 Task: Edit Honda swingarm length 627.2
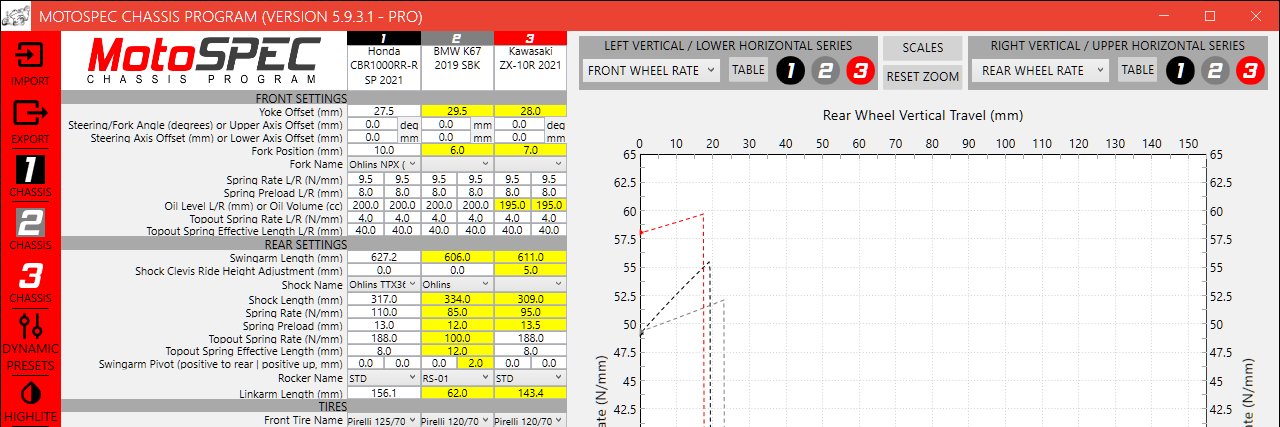(384, 258)
